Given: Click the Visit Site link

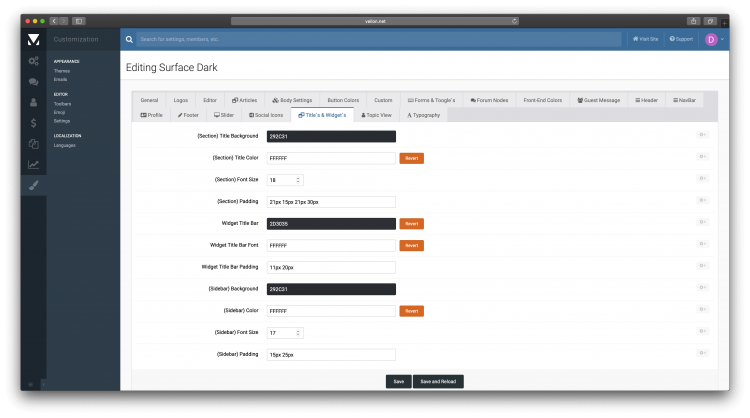Looking at the screenshot, I should coord(646,39).
